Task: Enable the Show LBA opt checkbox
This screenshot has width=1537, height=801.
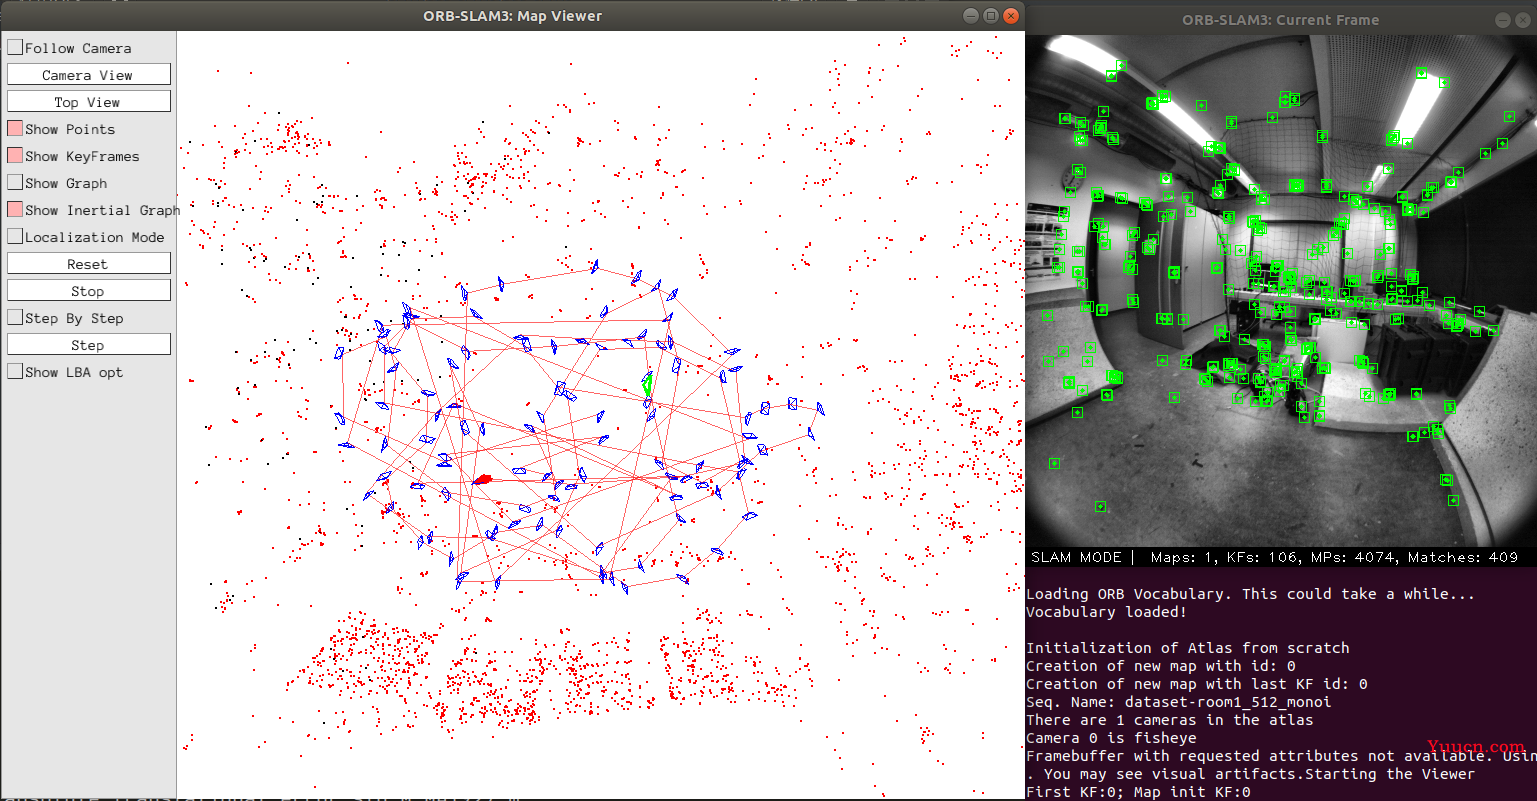Action: [15, 372]
